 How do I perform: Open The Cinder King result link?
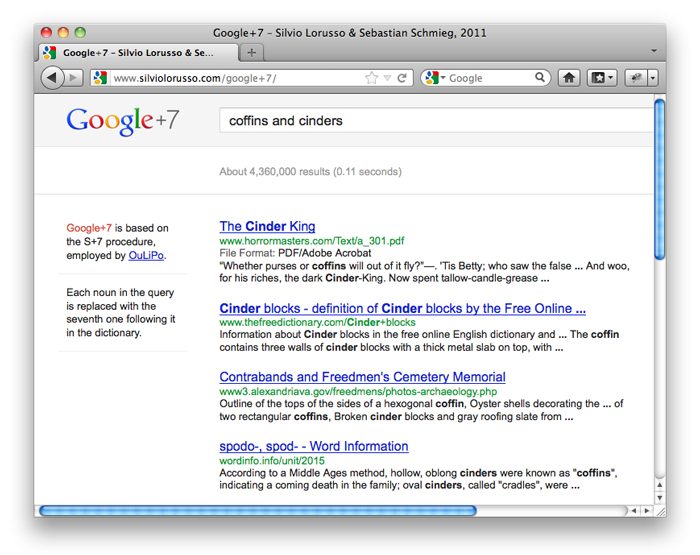tap(267, 226)
